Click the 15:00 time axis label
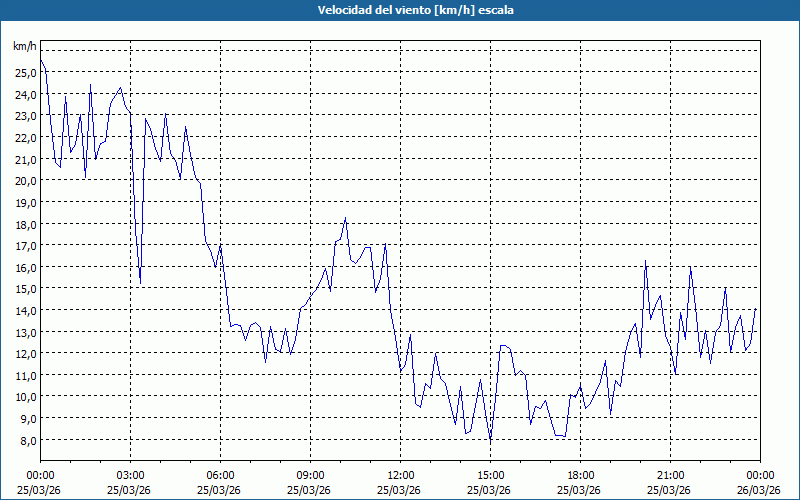Screen dimensions: 800x500 click(490, 475)
